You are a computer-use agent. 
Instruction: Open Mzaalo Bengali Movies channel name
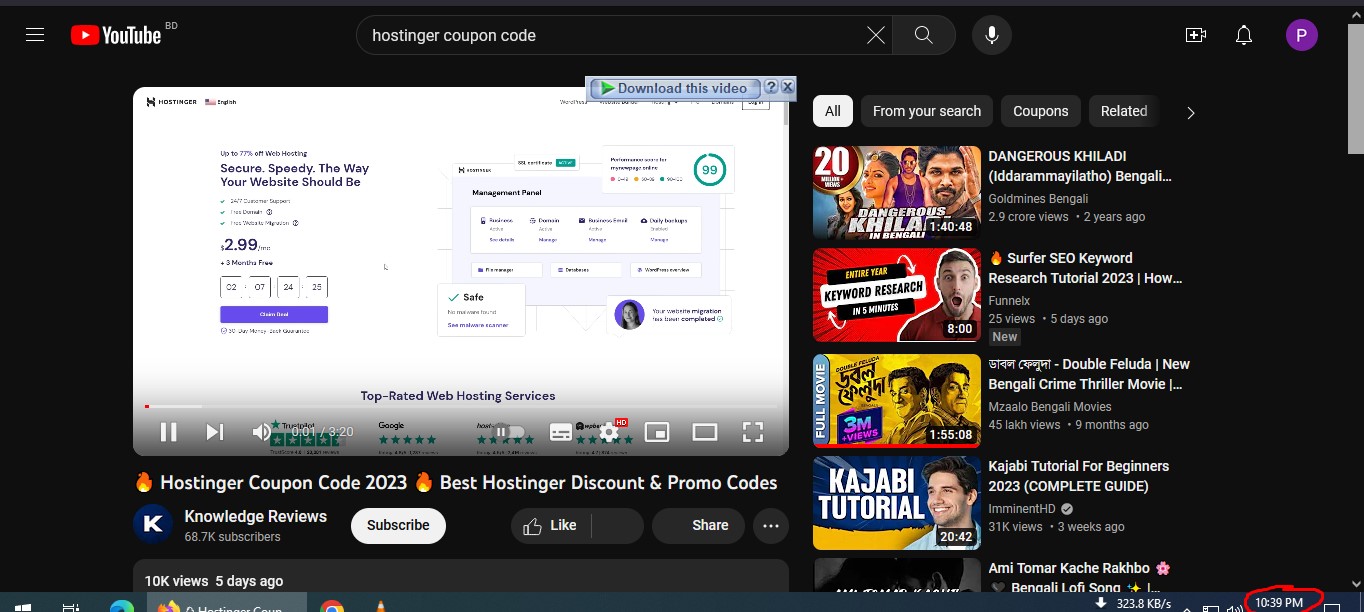(x=1050, y=407)
